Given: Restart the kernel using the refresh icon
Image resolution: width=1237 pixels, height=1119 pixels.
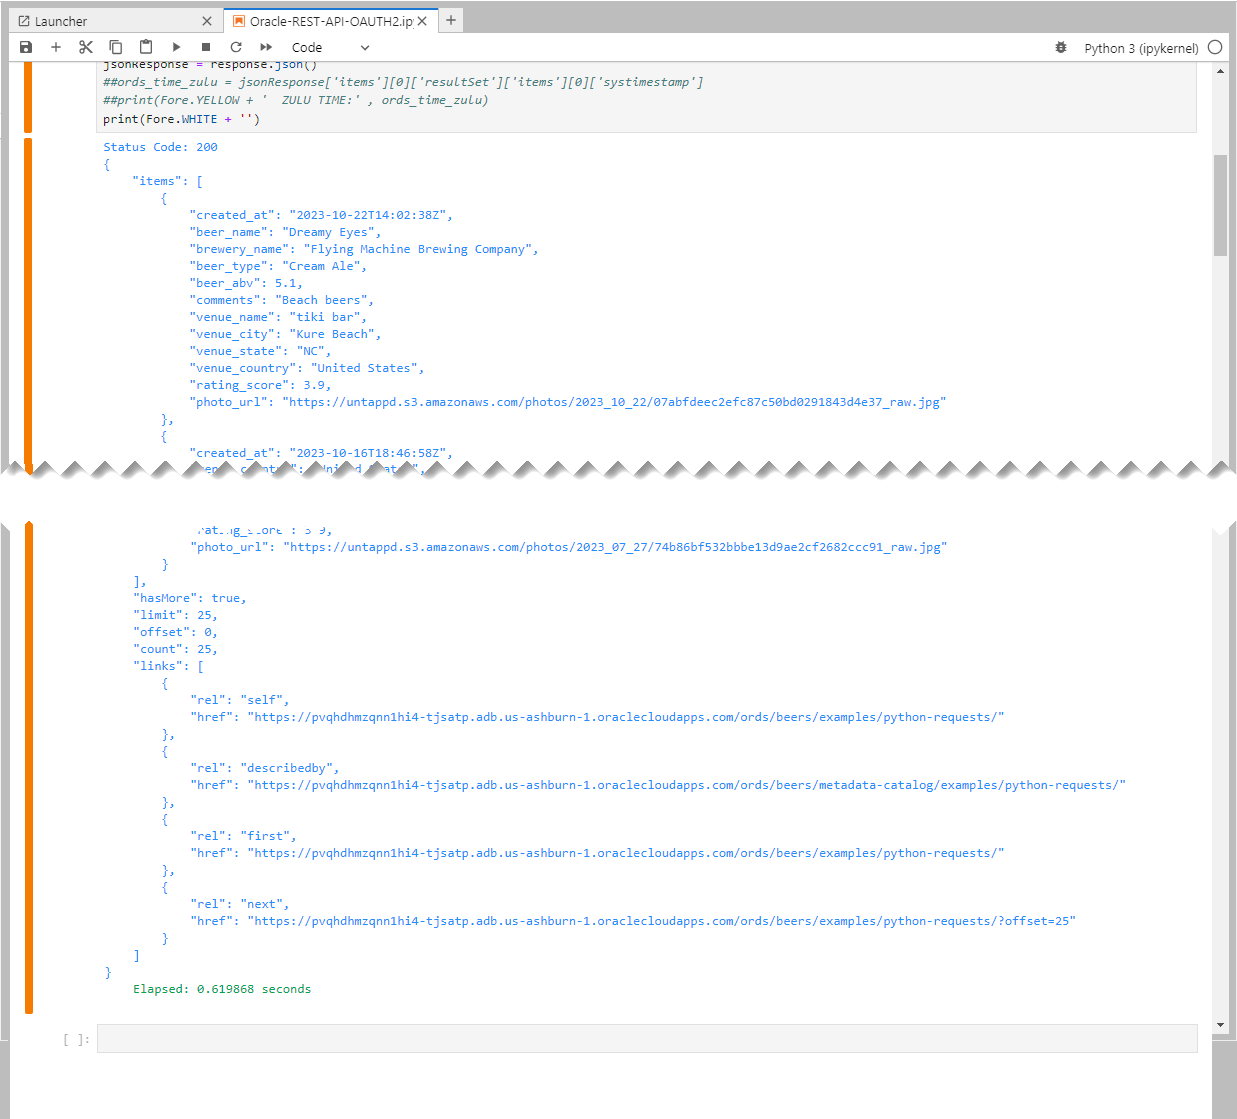Looking at the screenshot, I should coord(236,47).
